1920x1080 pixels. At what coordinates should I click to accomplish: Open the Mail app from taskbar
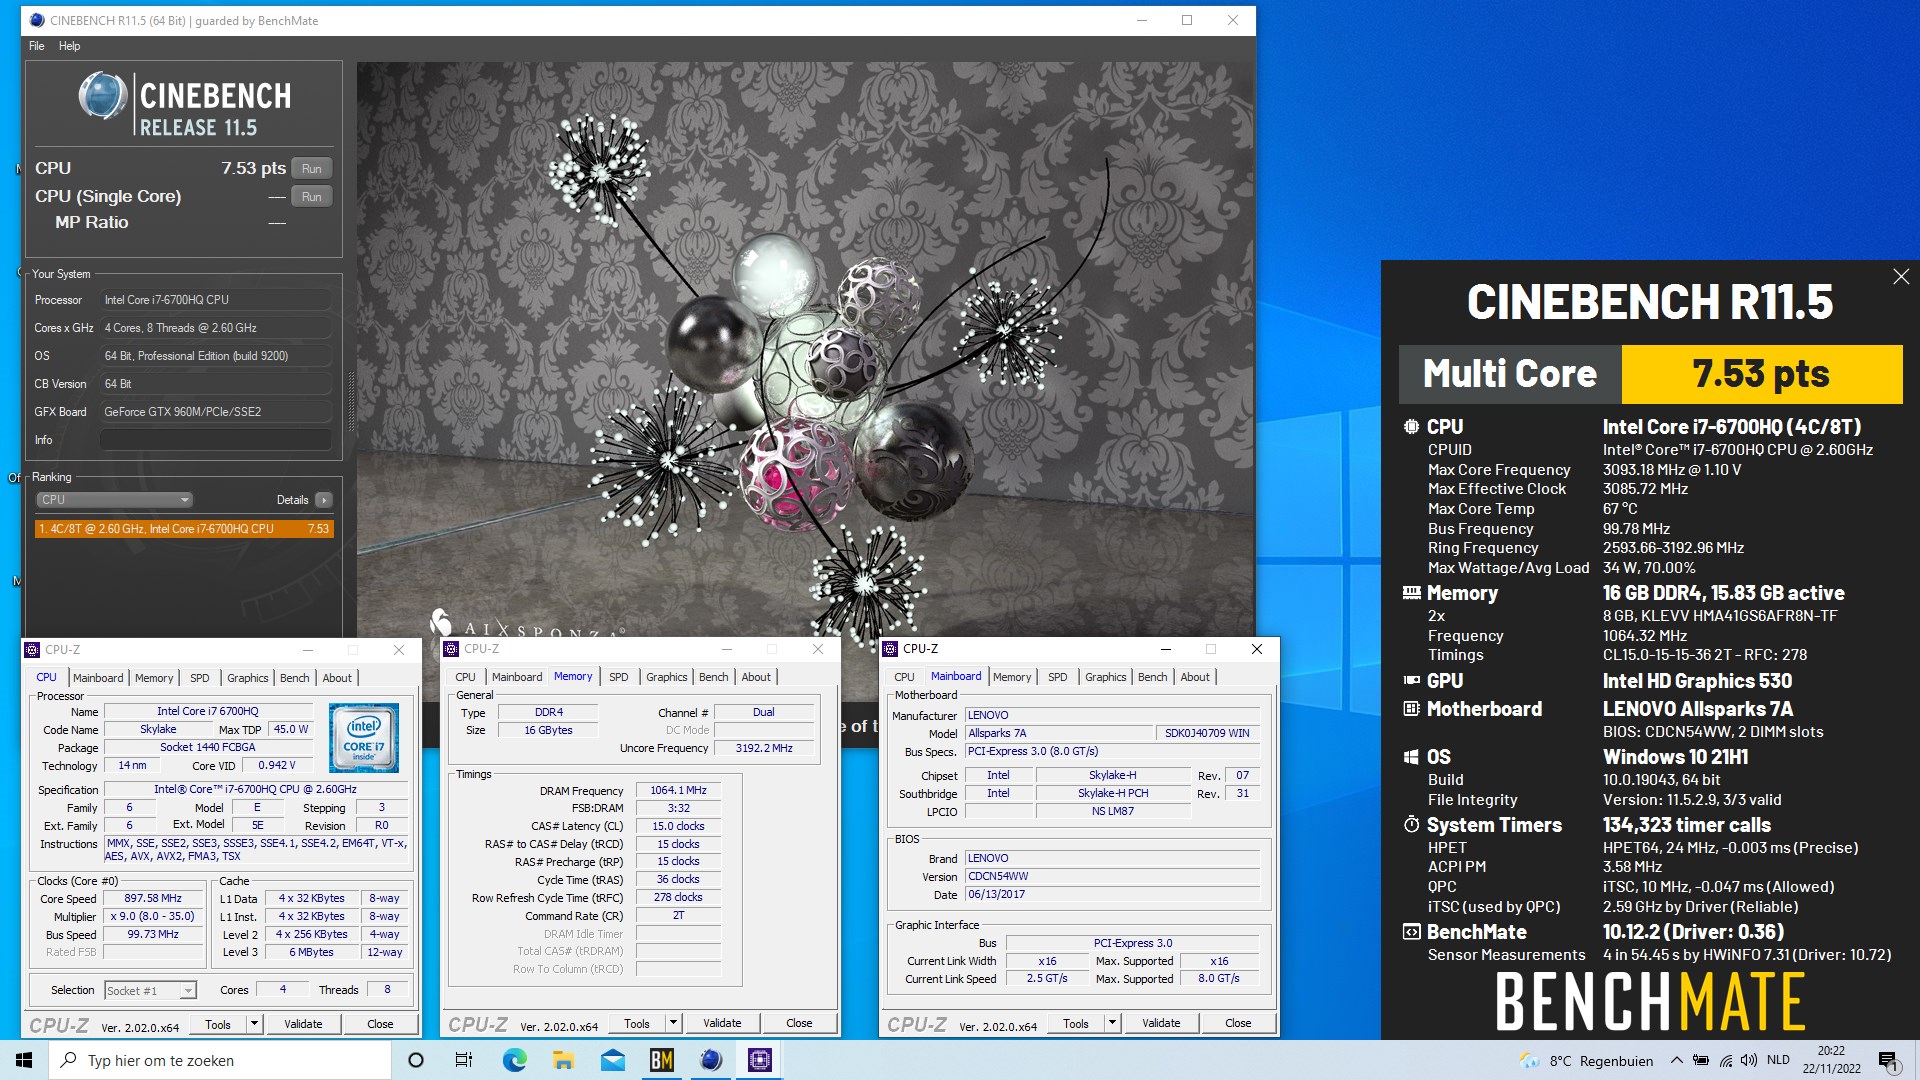[612, 1060]
